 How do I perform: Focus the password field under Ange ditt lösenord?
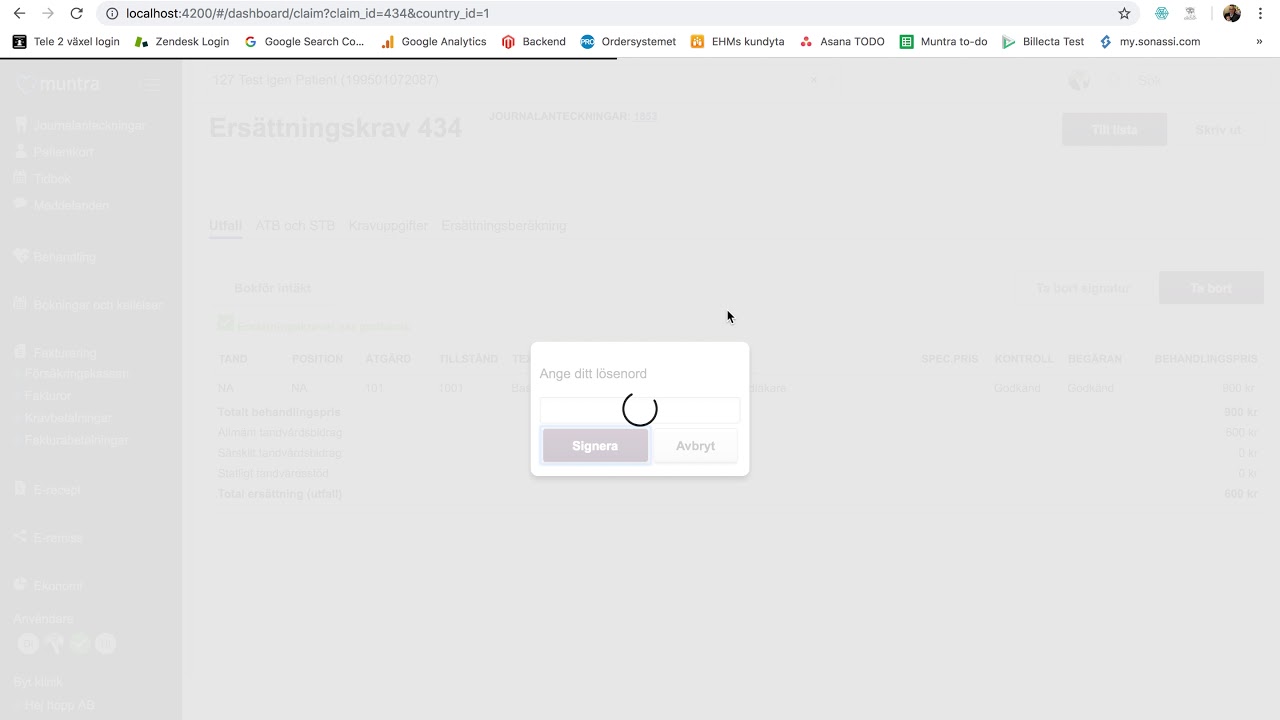point(640,410)
